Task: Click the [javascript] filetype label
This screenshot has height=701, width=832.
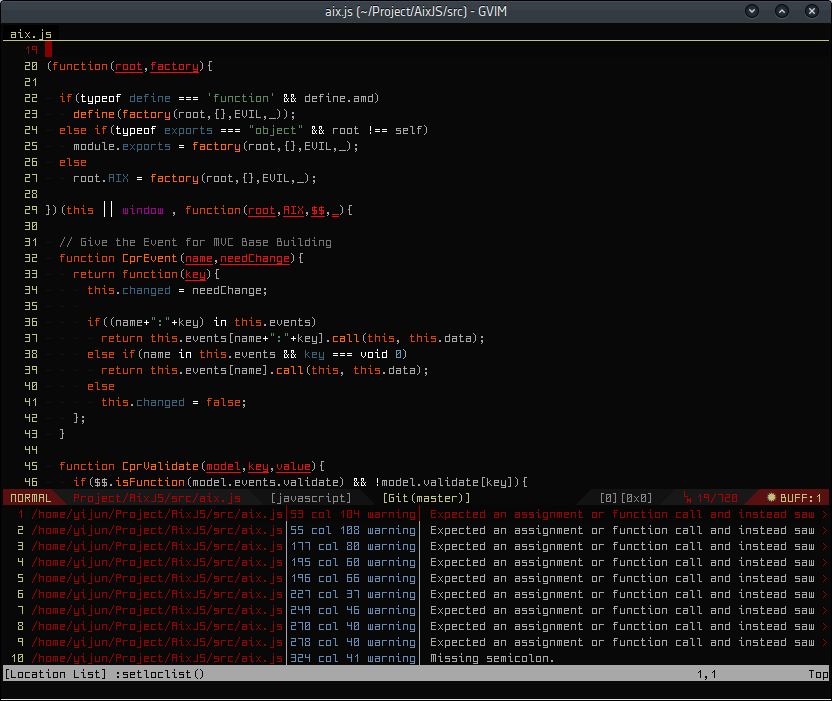Action: point(310,498)
